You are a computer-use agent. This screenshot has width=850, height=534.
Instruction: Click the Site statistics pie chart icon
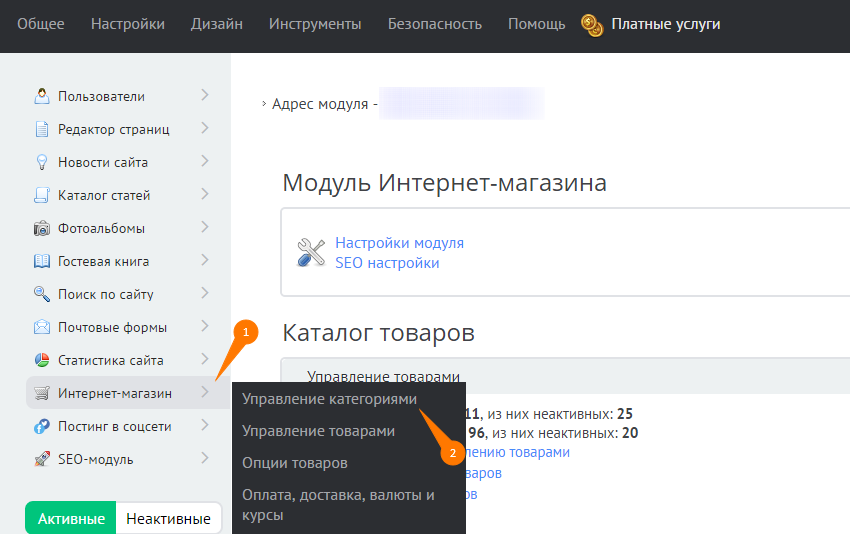42,361
